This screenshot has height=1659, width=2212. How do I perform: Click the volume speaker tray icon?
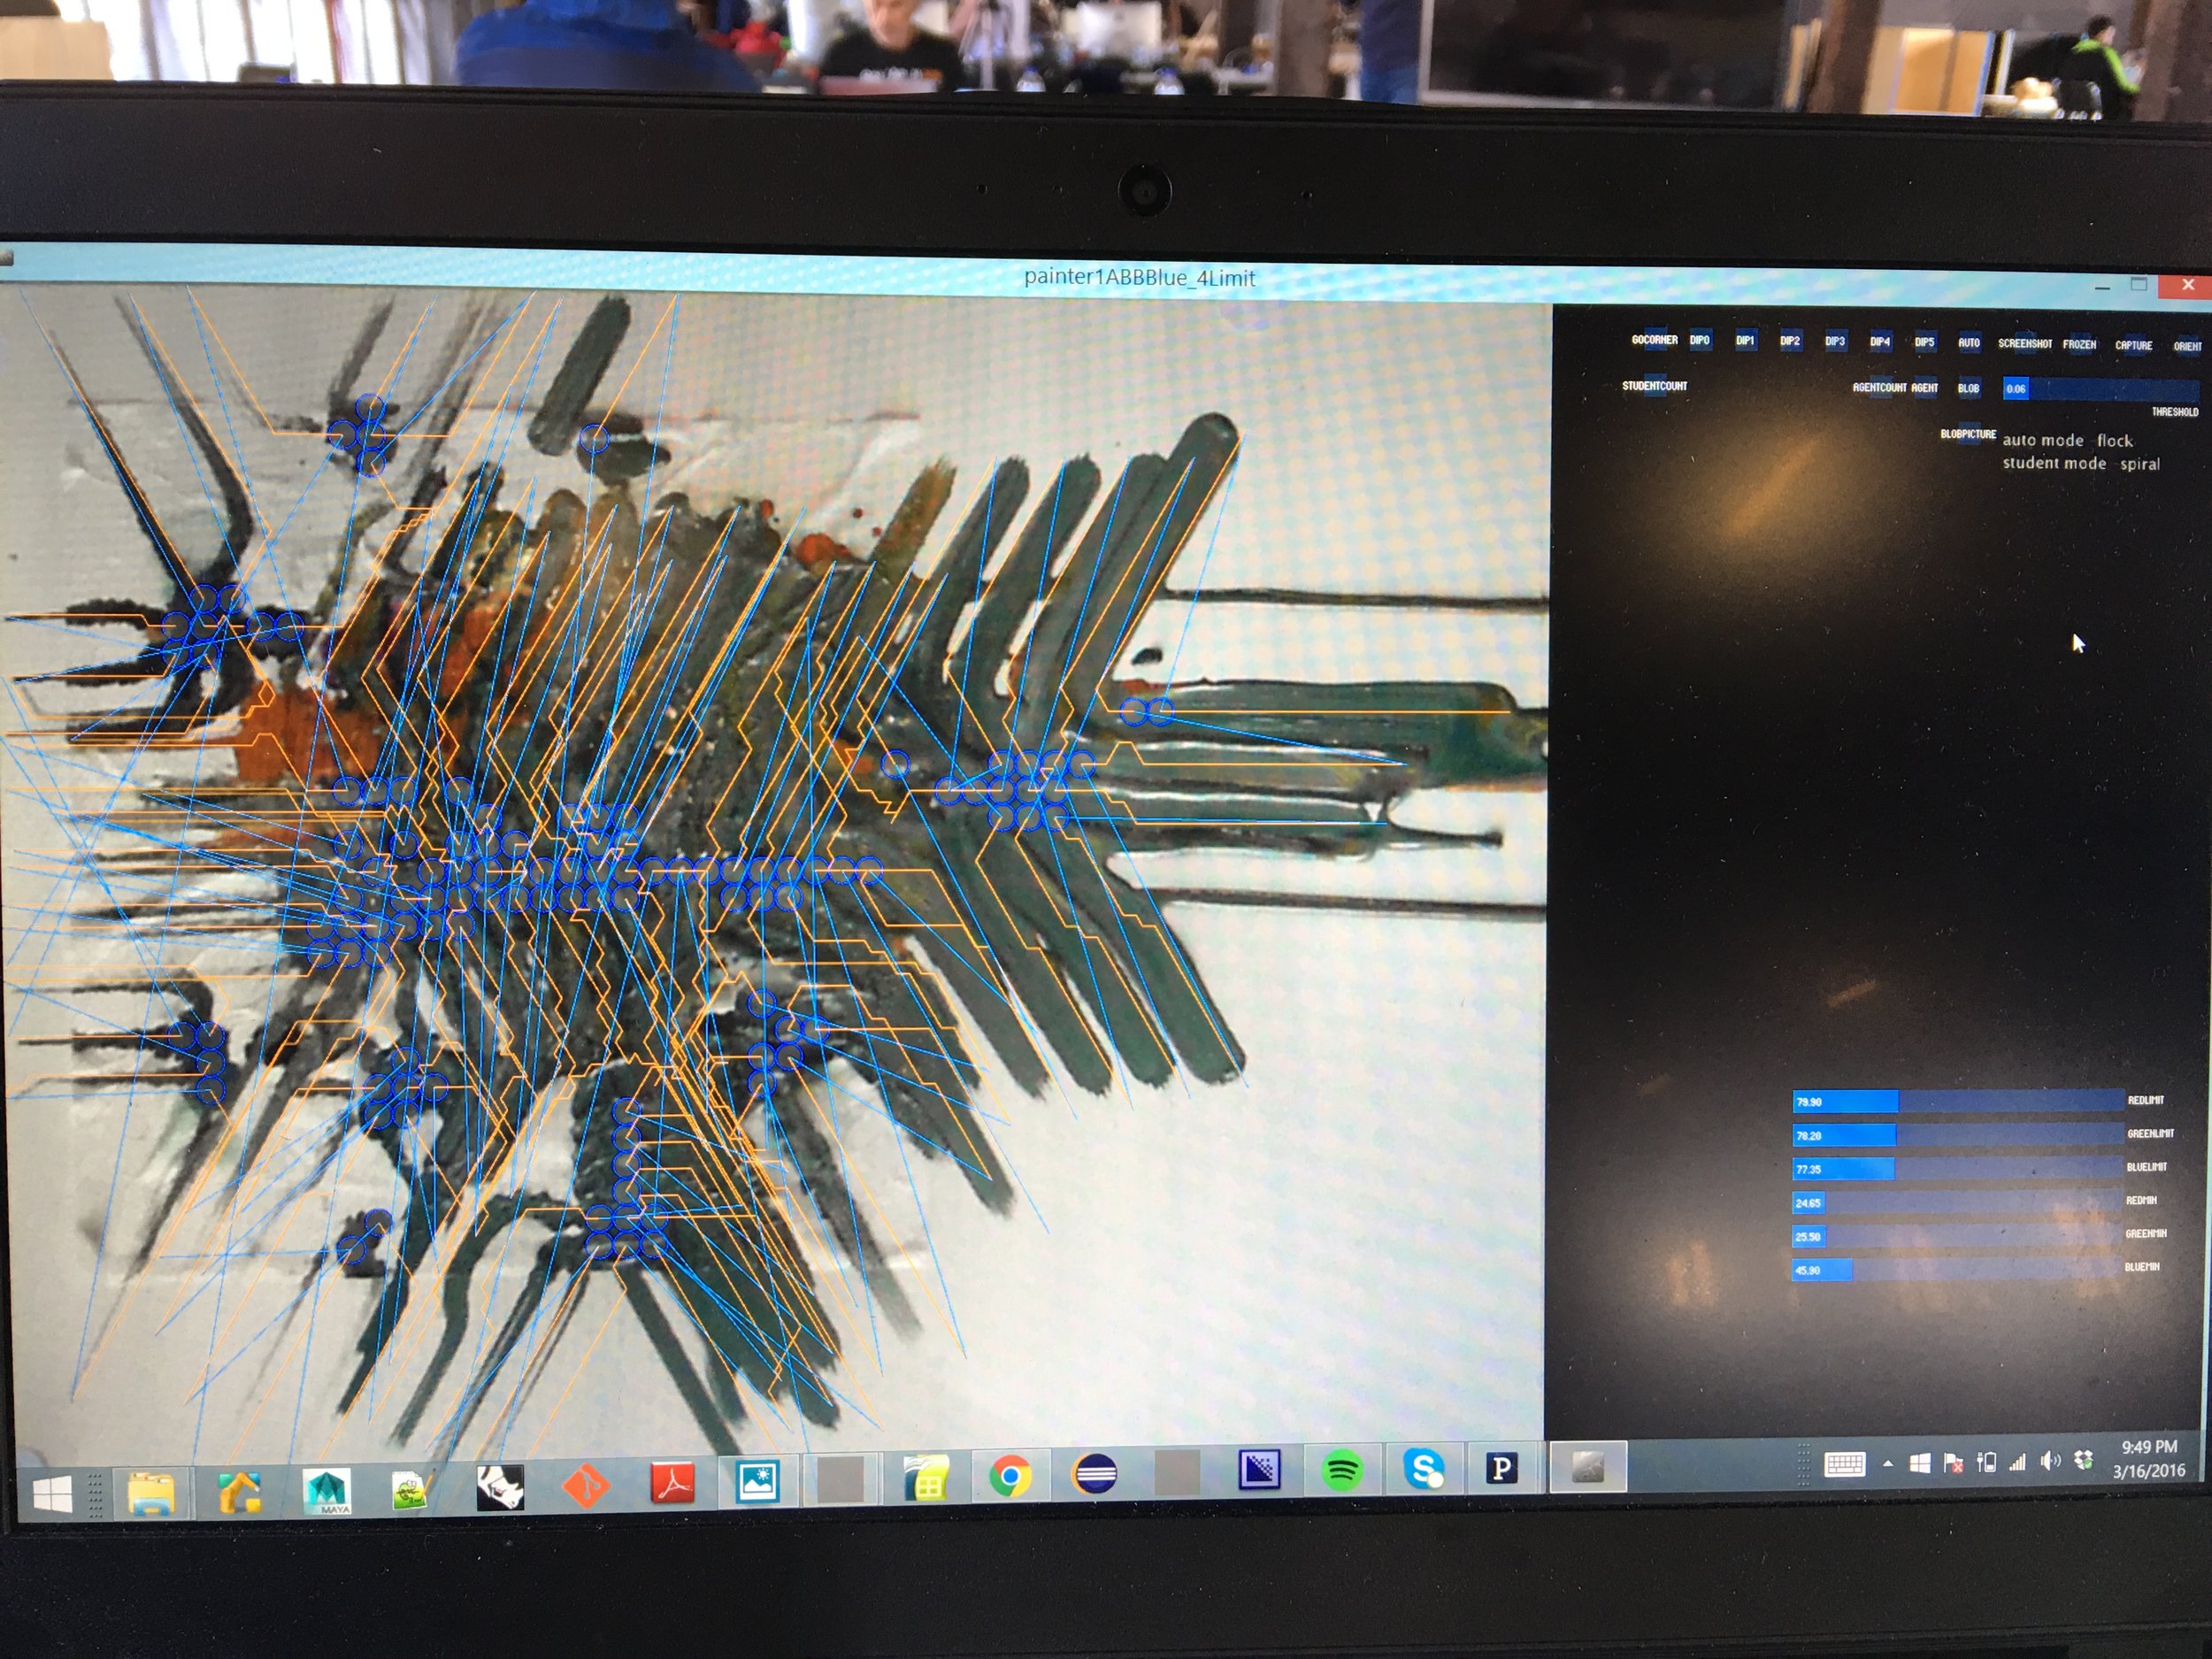[2050, 1462]
